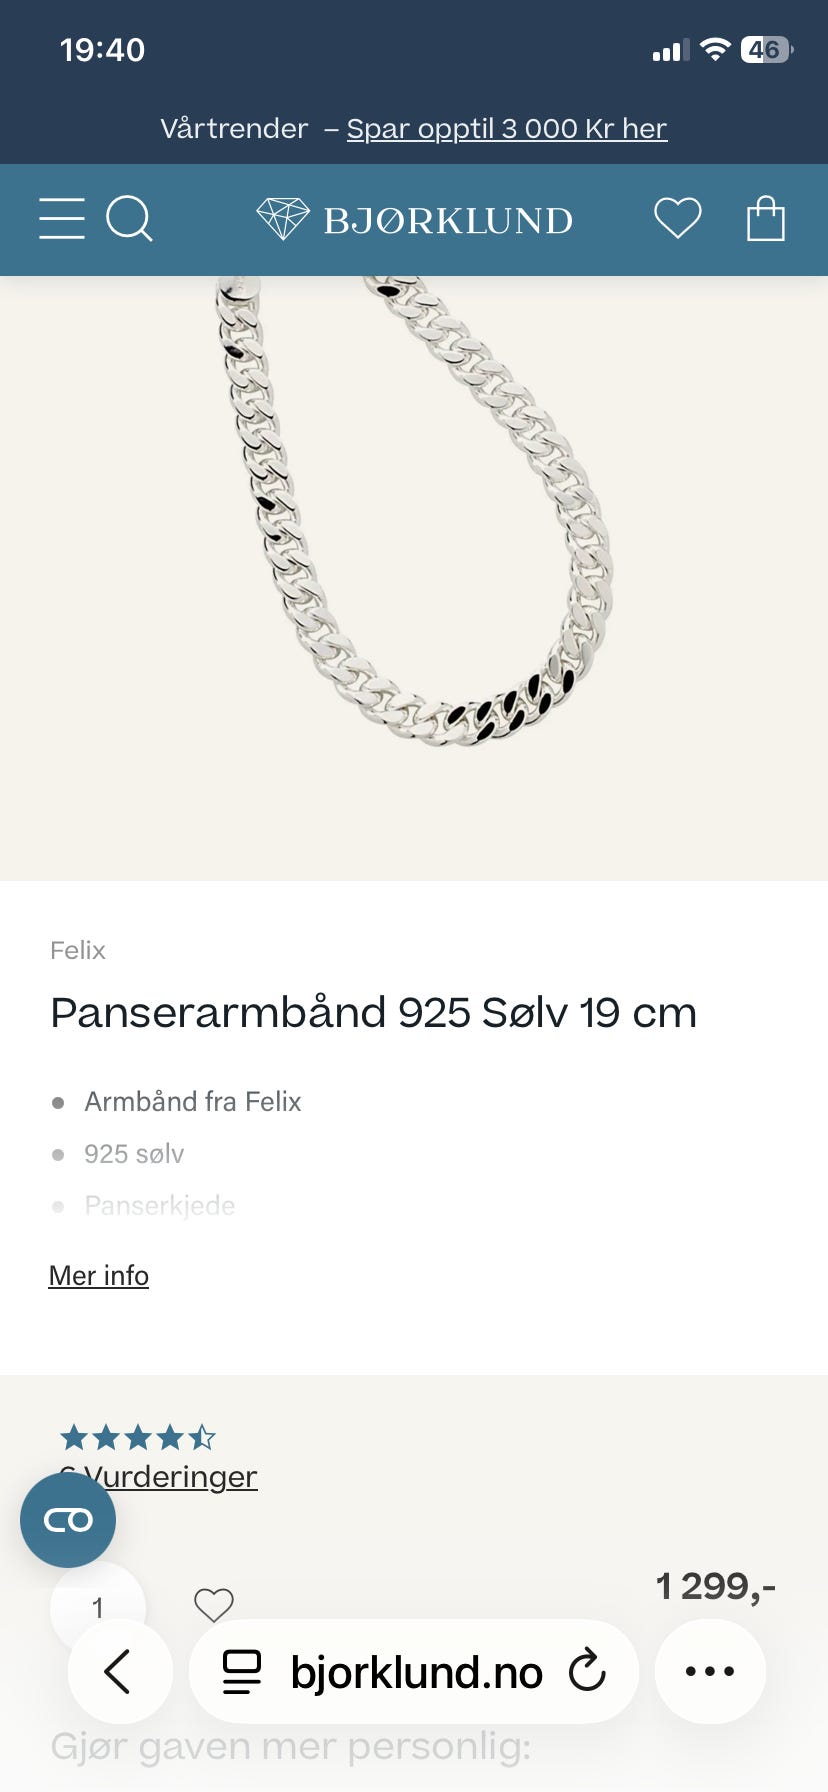The width and height of the screenshot is (828, 1792).
Task: Open the bracelet product image
Action: click(414, 578)
